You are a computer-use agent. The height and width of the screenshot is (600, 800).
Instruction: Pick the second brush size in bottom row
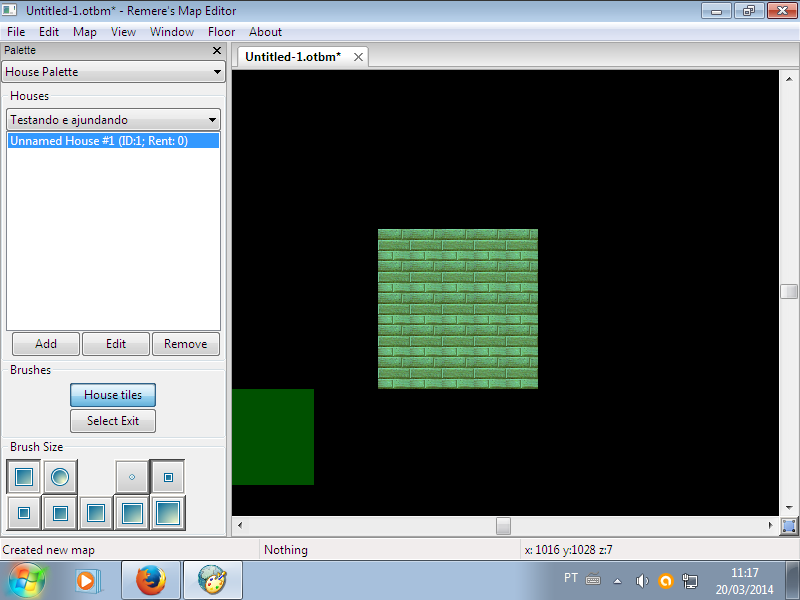pos(60,513)
